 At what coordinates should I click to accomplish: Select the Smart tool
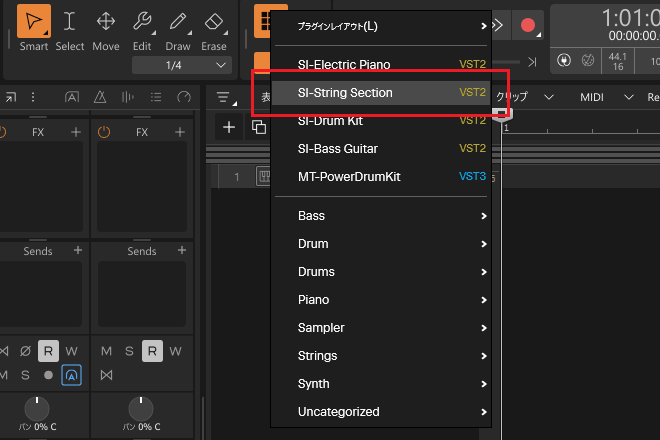pyautogui.click(x=33, y=29)
